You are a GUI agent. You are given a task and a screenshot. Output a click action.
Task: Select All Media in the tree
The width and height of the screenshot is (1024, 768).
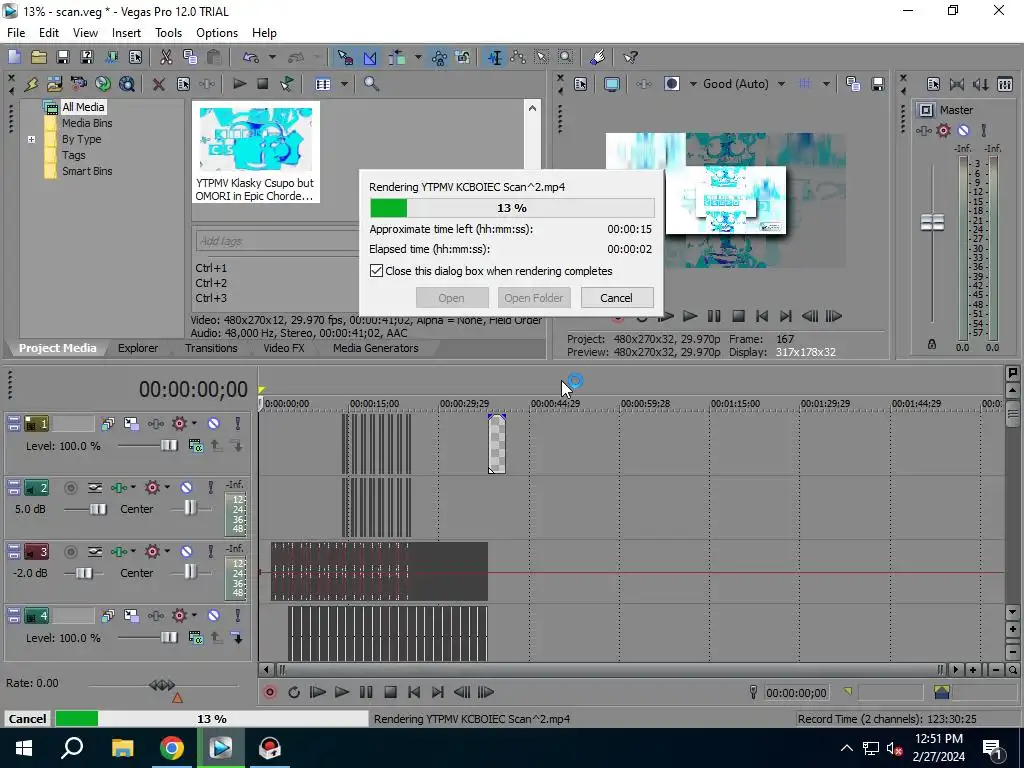tap(83, 107)
